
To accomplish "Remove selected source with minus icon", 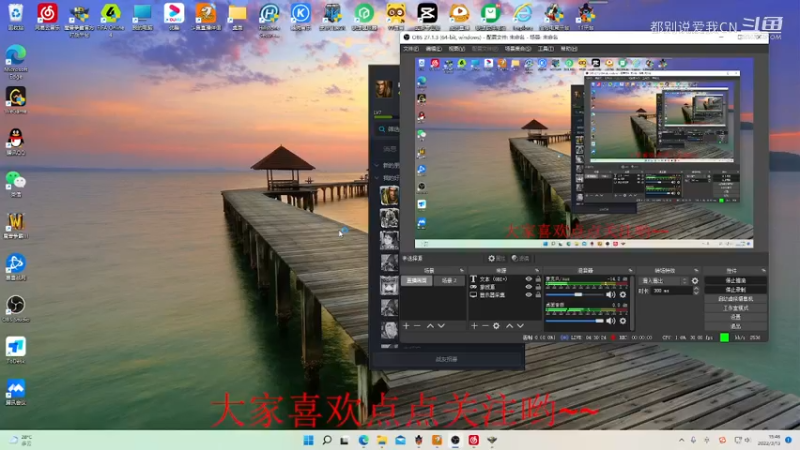I will (485, 326).
